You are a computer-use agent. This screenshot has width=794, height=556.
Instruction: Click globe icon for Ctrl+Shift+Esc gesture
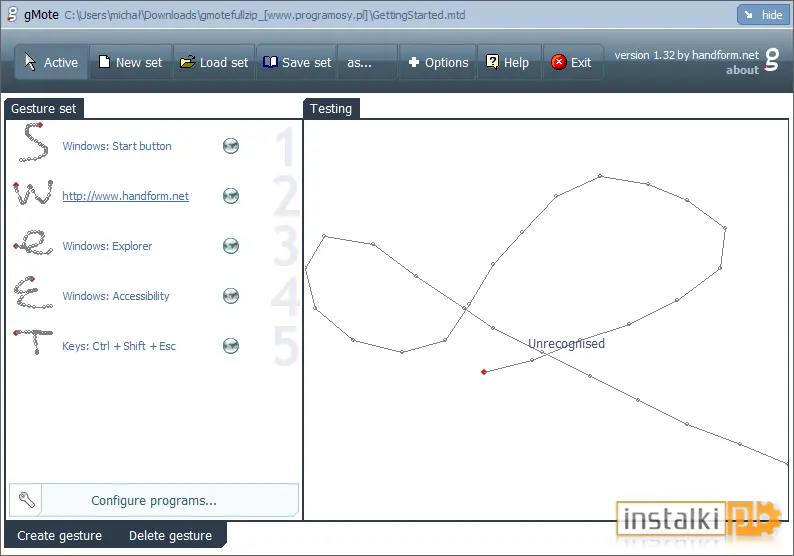pyautogui.click(x=231, y=346)
